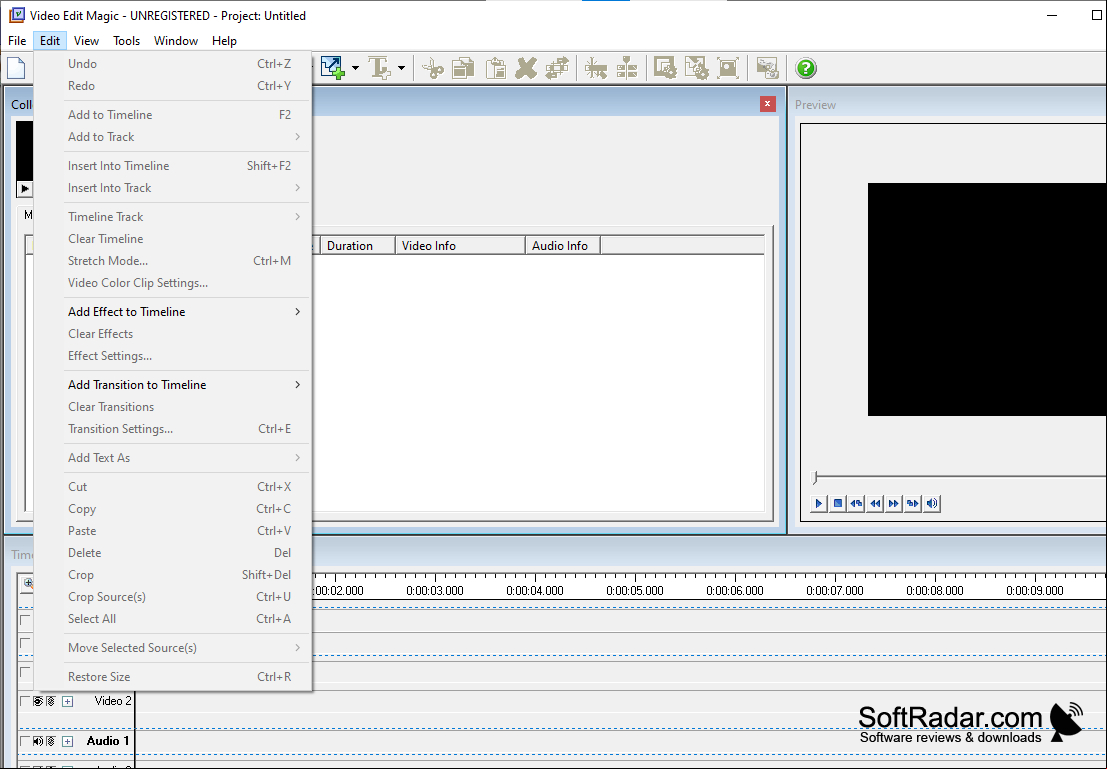Click the Effect Settings gear toolbar icon
1107x769 pixels.
[x=665, y=68]
